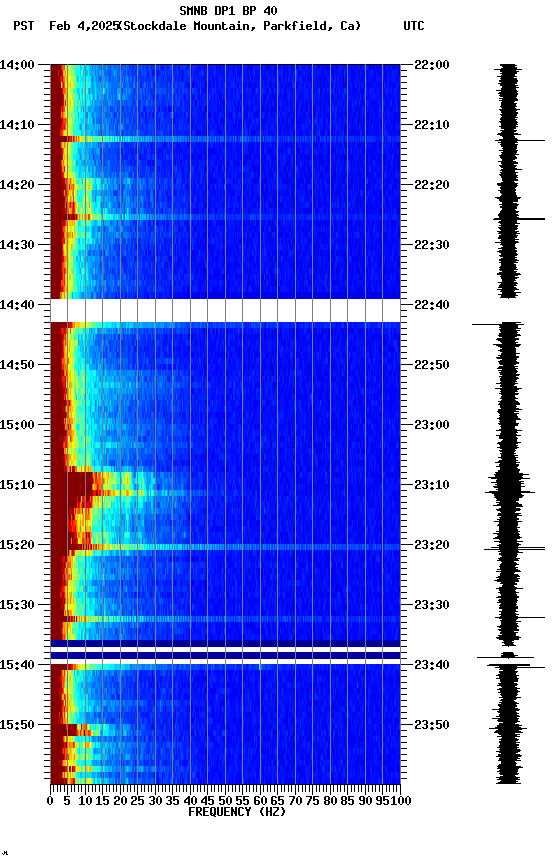Screen dimensions: 552x864
Task: Click the dark blue band near 15:36
Action: [225, 643]
